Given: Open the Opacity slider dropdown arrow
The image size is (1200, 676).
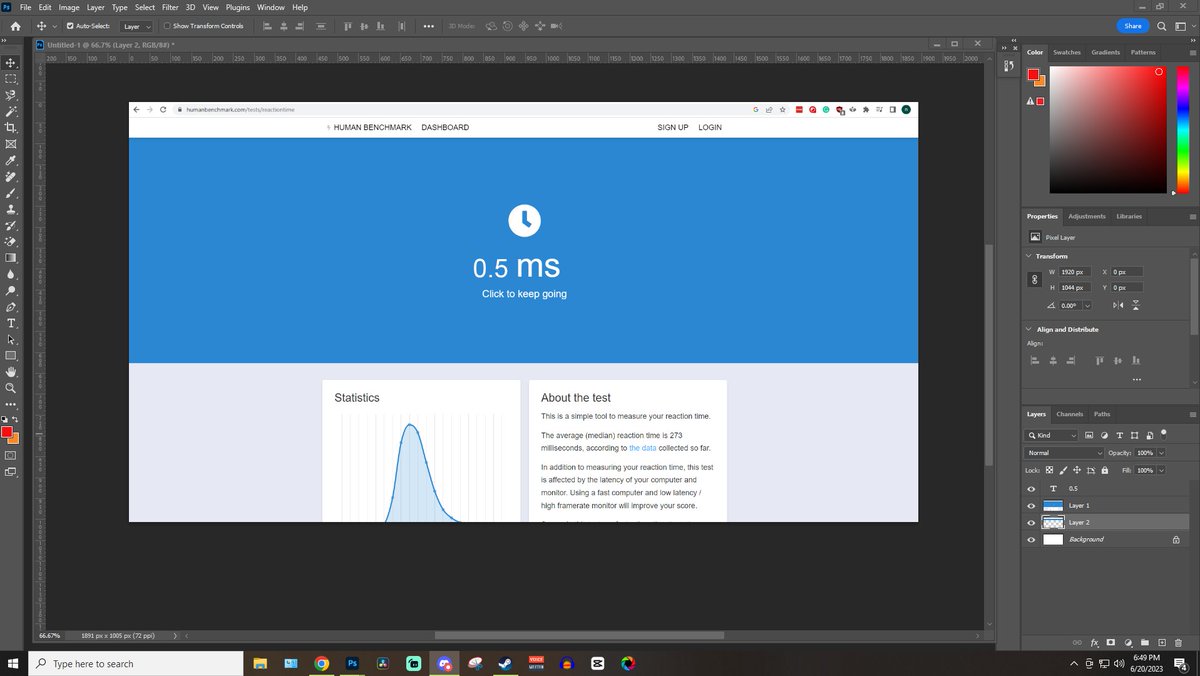Looking at the screenshot, I should click(1159, 453).
